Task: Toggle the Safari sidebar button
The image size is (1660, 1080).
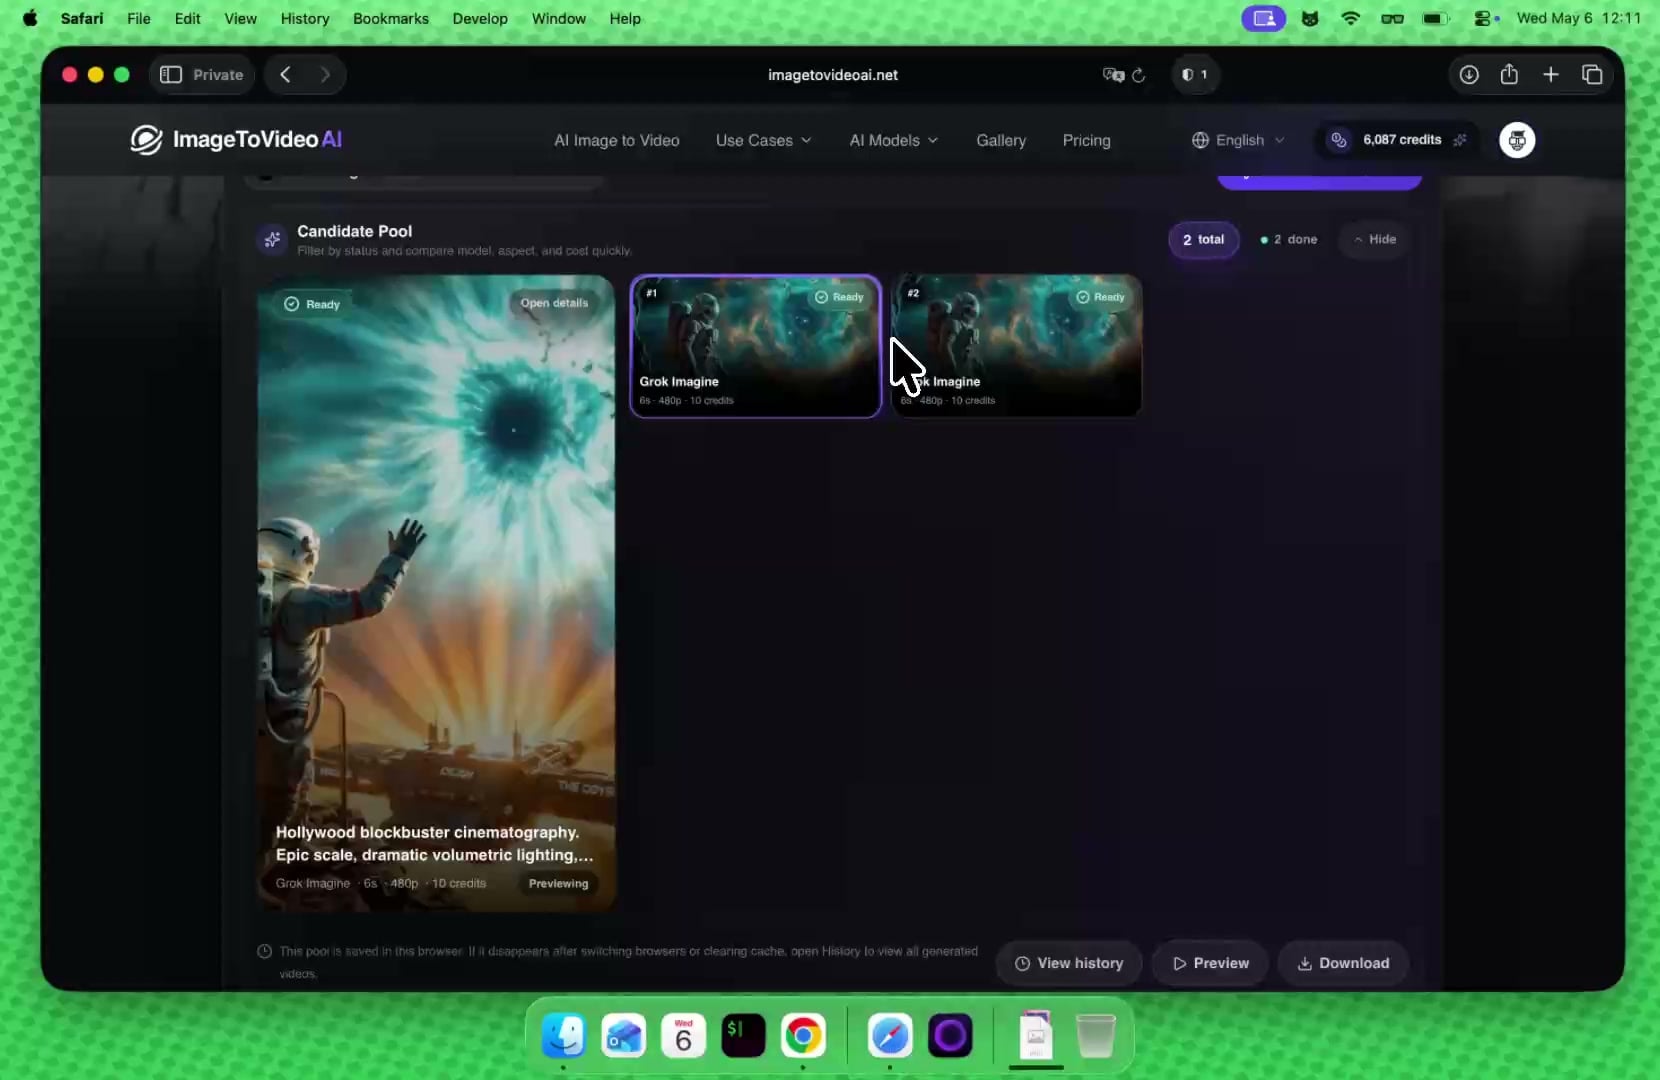Action: pos(171,75)
